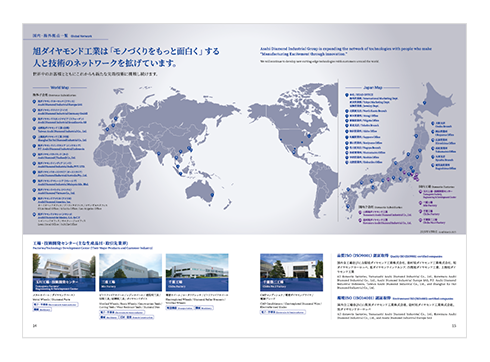Click the large Japanese headline text
Viewport: 490px width, 362px height.
point(126,57)
